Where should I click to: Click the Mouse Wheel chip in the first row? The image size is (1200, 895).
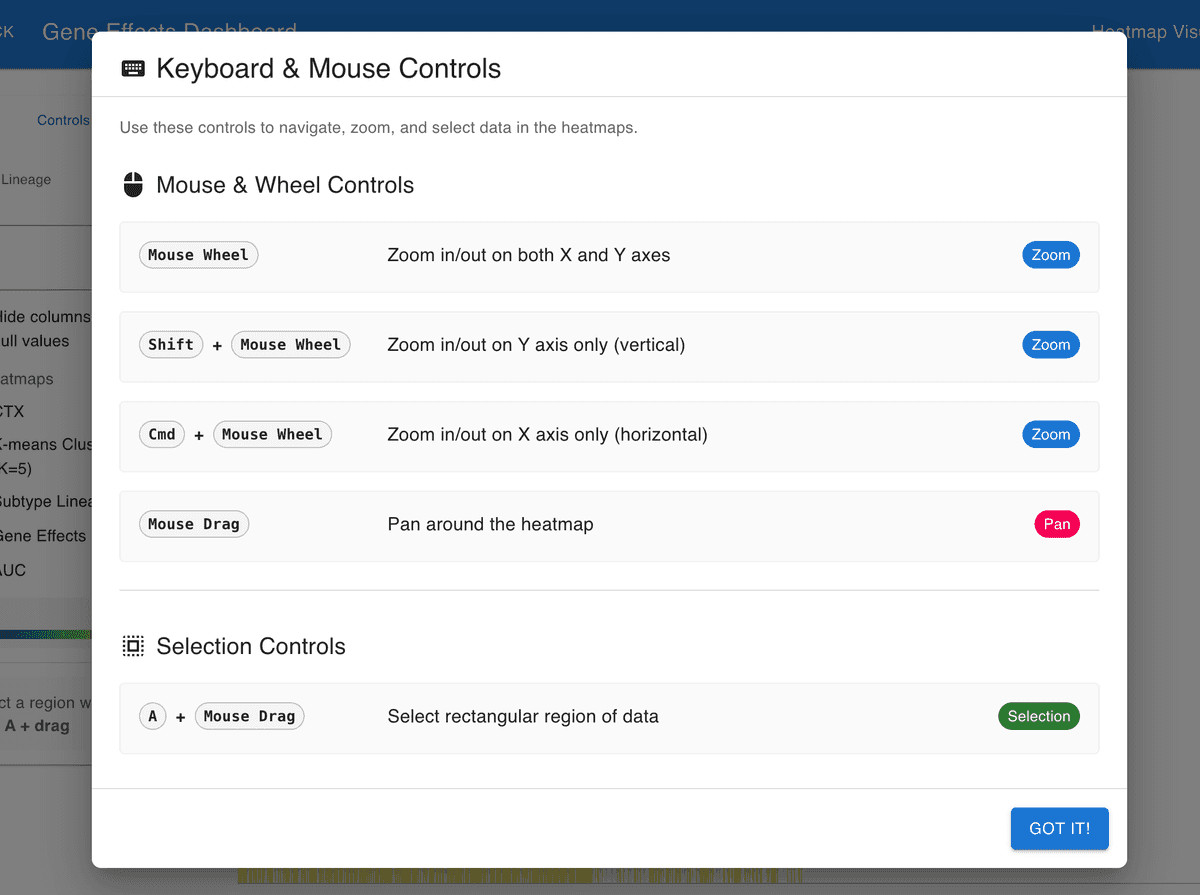click(x=198, y=255)
